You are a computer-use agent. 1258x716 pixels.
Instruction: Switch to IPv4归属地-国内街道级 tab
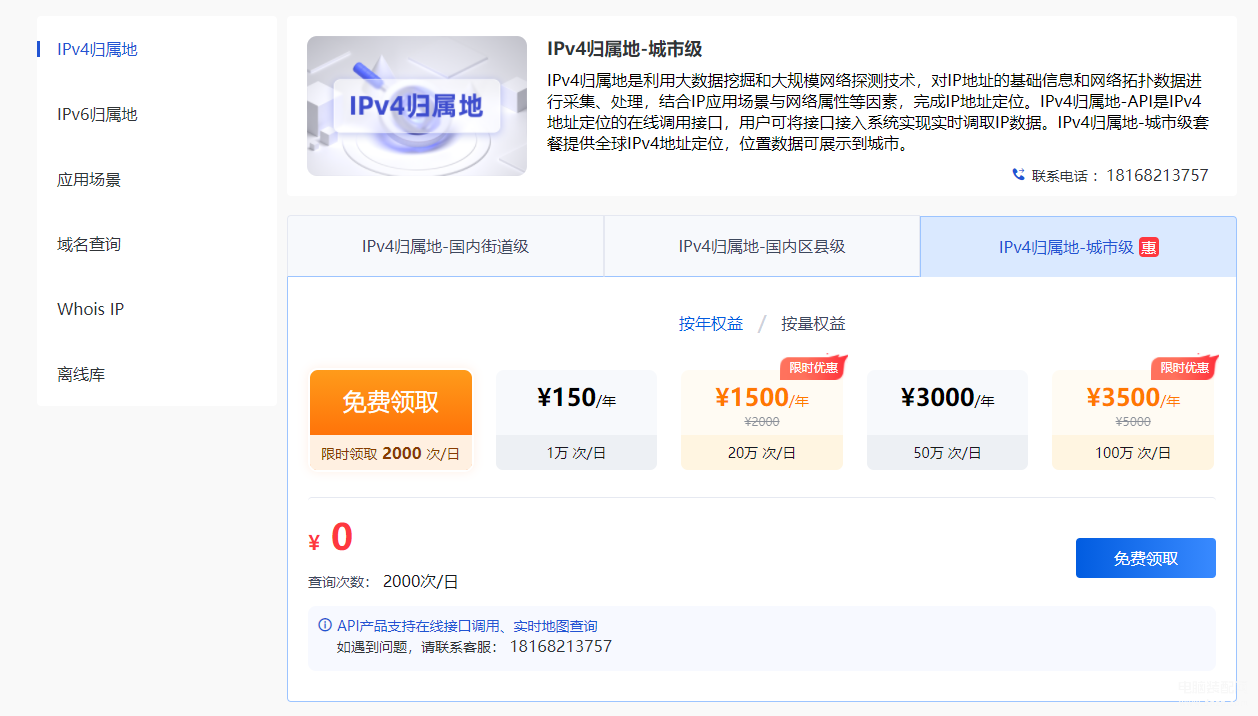445,246
